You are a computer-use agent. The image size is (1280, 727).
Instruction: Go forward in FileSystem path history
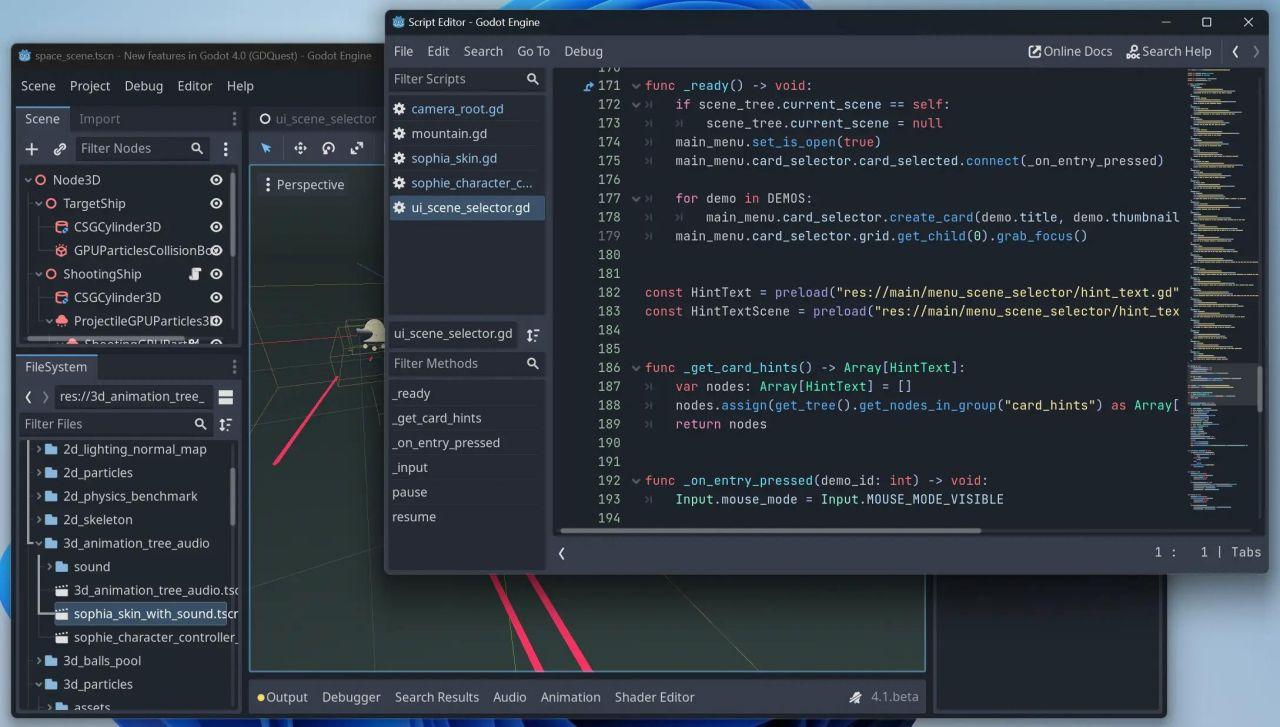click(45, 397)
